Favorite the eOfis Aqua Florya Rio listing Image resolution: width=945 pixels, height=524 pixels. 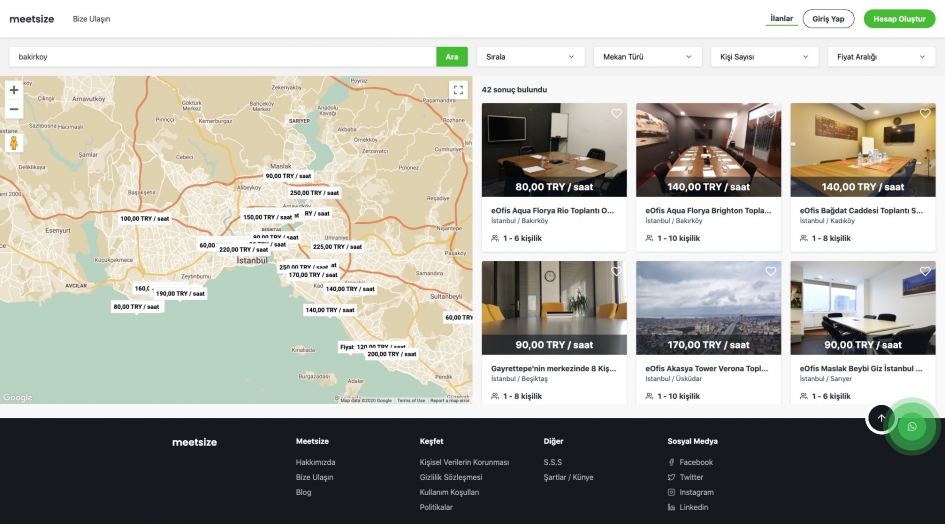click(616, 114)
